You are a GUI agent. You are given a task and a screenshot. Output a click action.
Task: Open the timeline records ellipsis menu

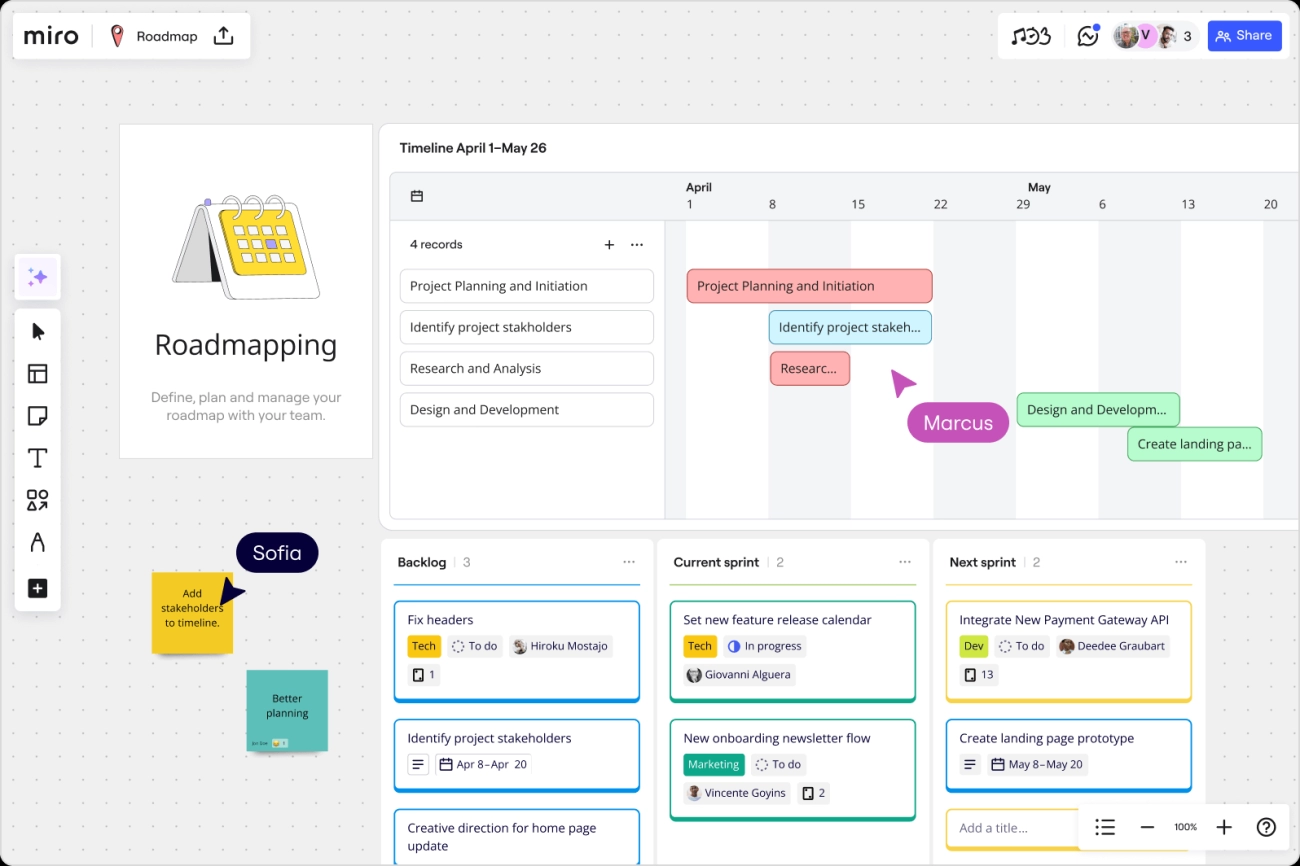[x=637, y=245]
